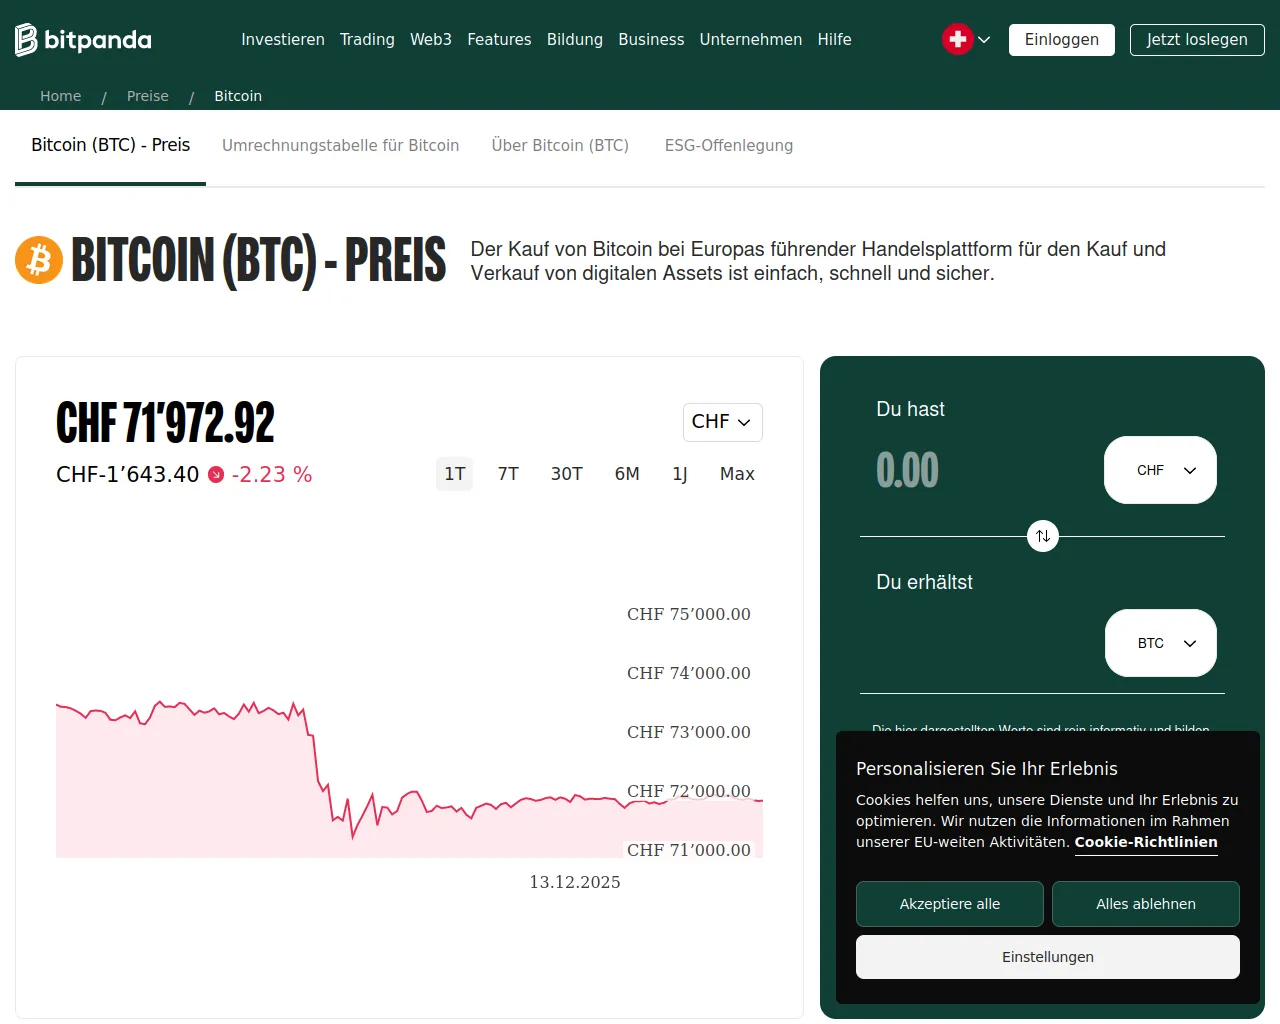The image size is (1280, 1024).
Task: Accept all cookies via Akzeptiere alle
Action: 949,903
